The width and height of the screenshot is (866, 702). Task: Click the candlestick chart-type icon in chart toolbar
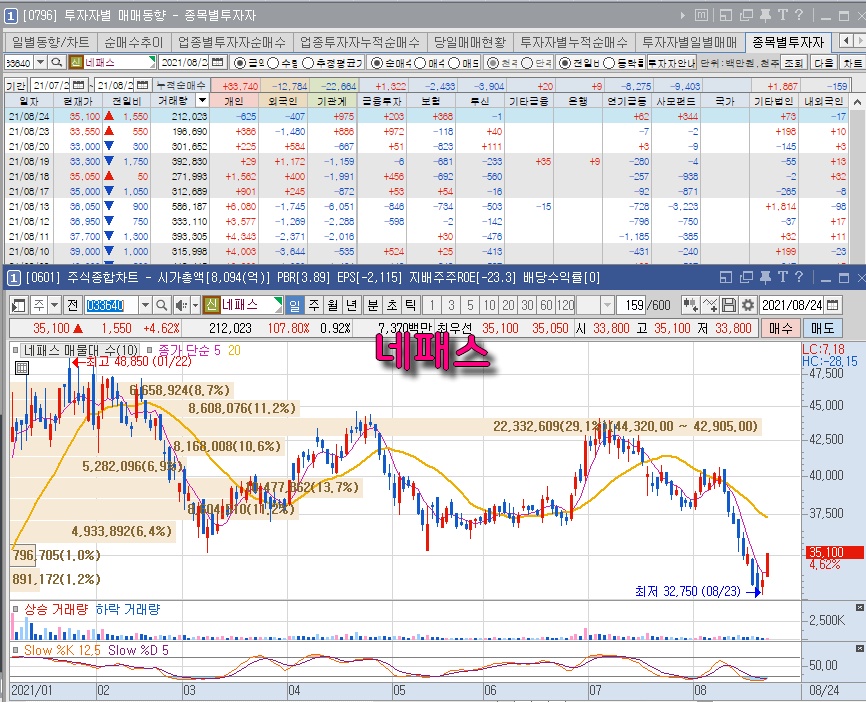(690, 305)
